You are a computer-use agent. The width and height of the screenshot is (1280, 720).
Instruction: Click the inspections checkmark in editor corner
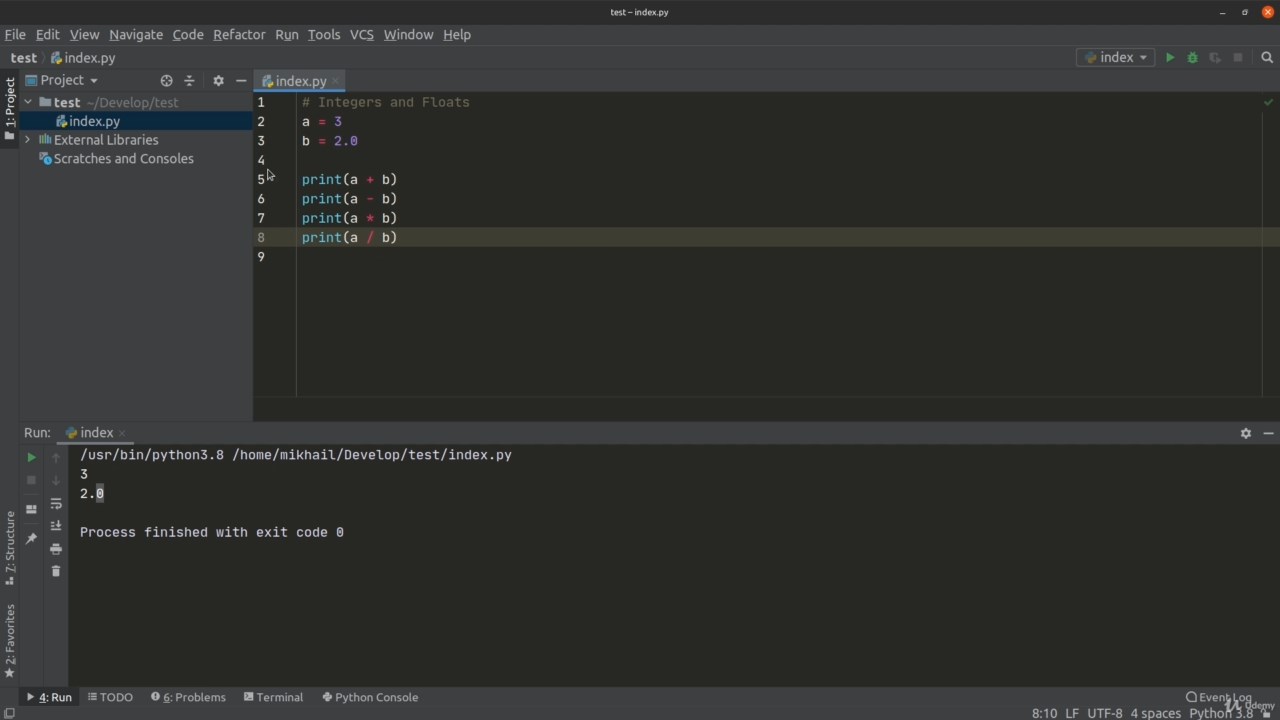click(x=1268, y=102)
